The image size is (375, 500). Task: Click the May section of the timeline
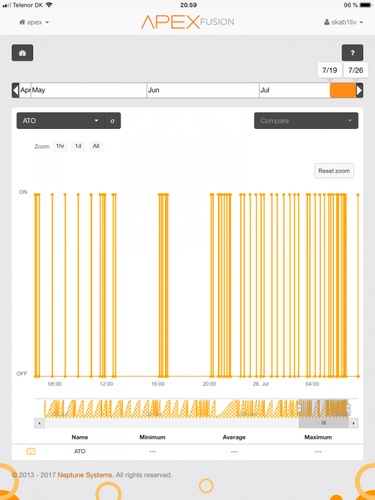pos(89,90)
